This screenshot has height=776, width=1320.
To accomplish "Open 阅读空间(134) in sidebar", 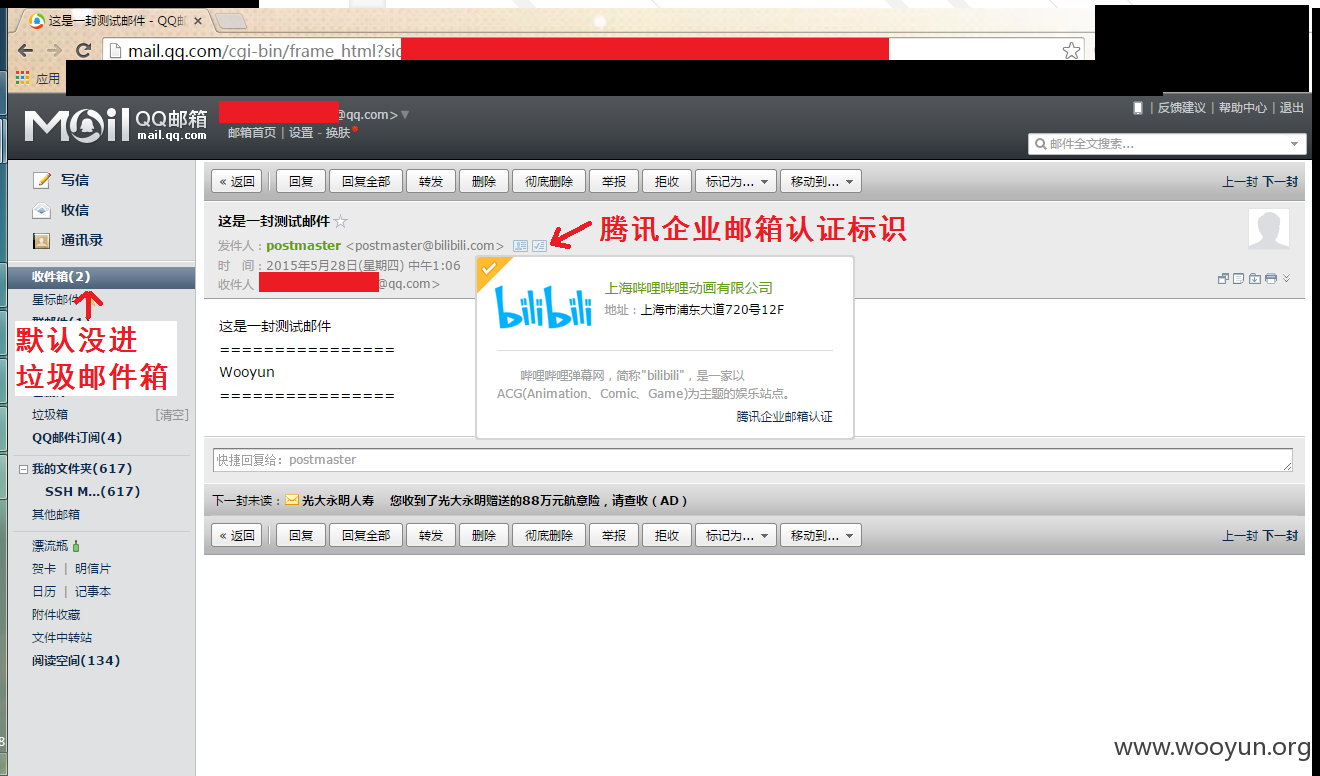I will [76, 661].
